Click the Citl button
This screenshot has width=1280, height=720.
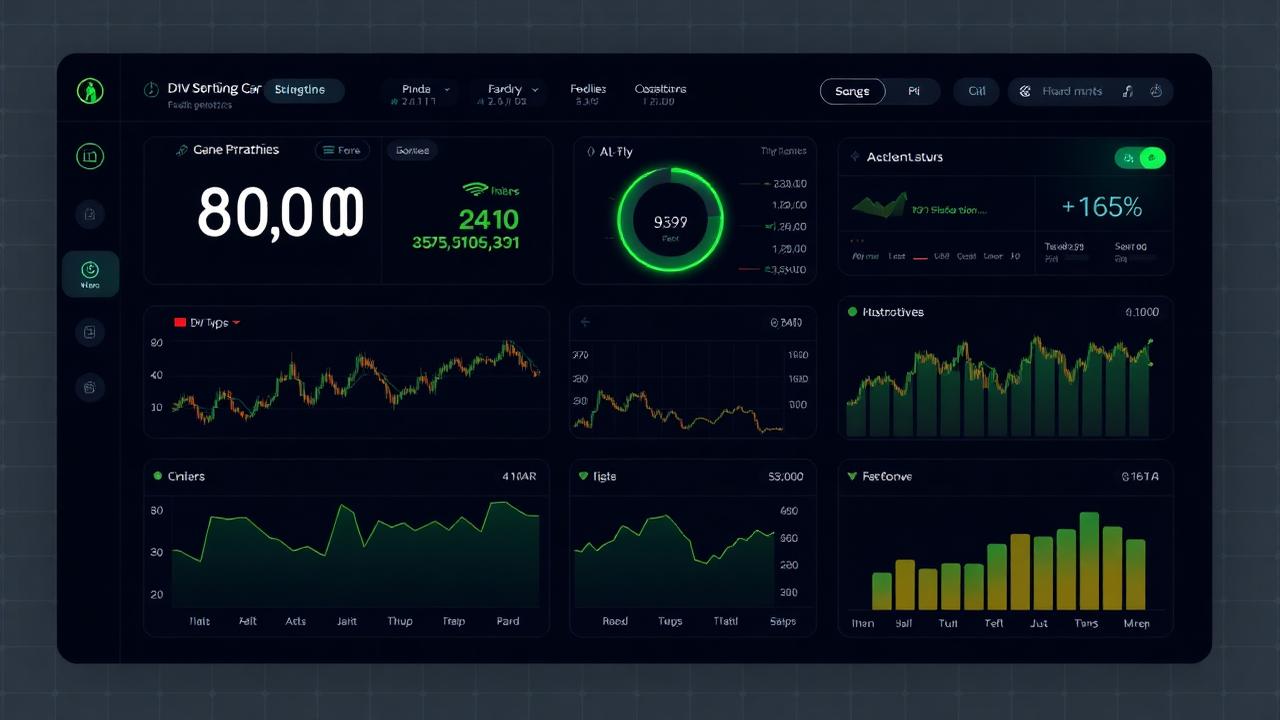pyautogui.click(x=977, y=91)
